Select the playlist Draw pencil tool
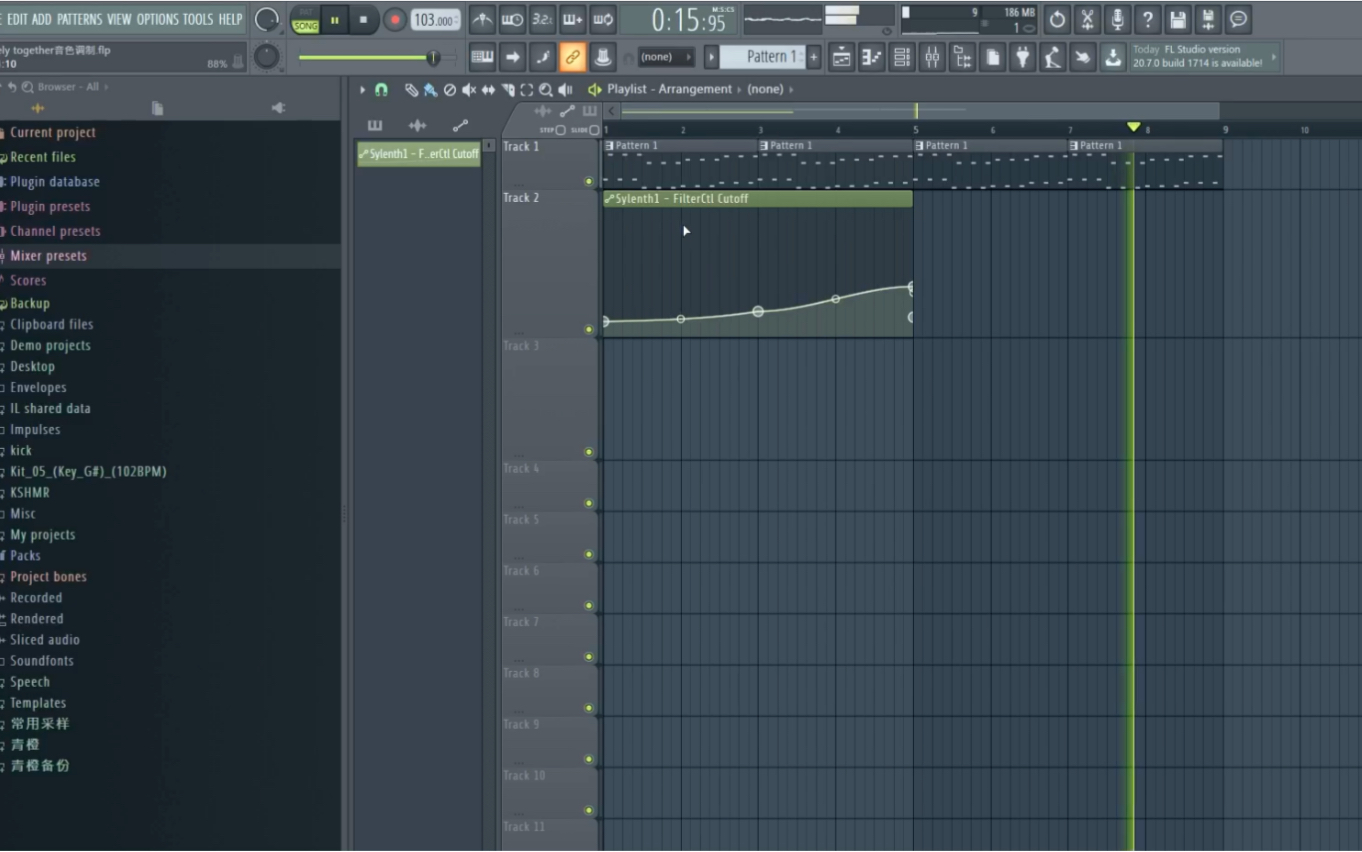The height and width of the screenshot is (852, 1362). 411,90
